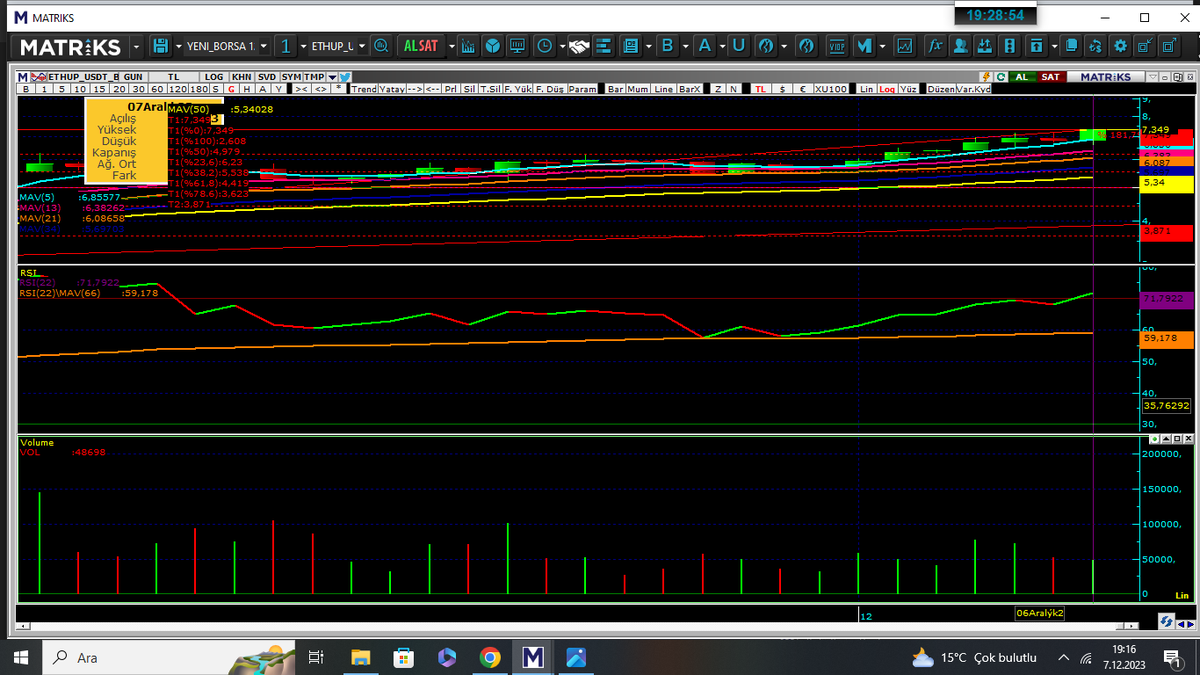This screenshot has height=675, width=1200.
Task: Click the chart horizontal scrollbar
Action: click(x=578, y=625)
